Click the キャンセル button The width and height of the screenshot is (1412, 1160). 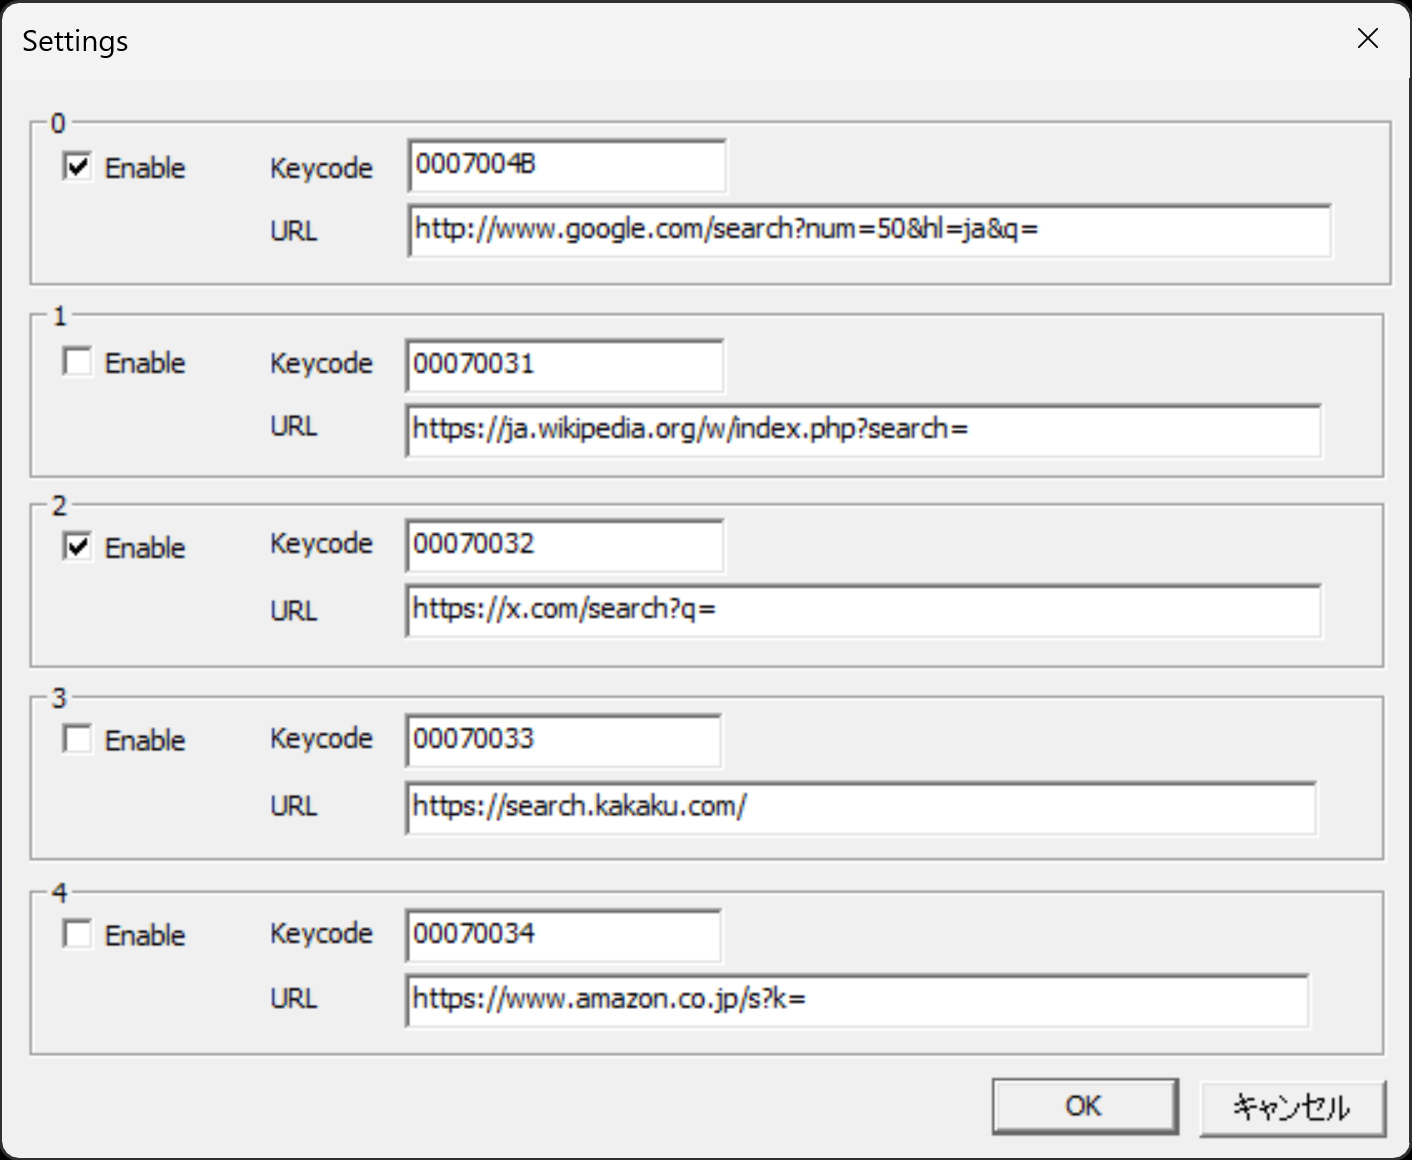[1292, 1107]
